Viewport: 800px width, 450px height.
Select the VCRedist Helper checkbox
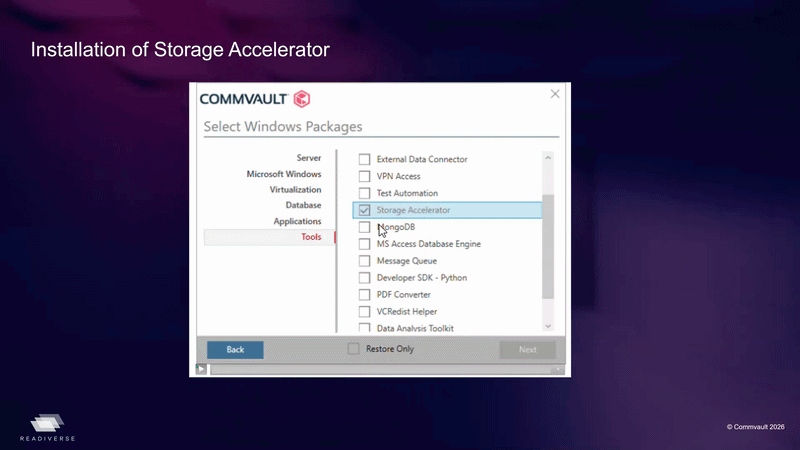364,311
